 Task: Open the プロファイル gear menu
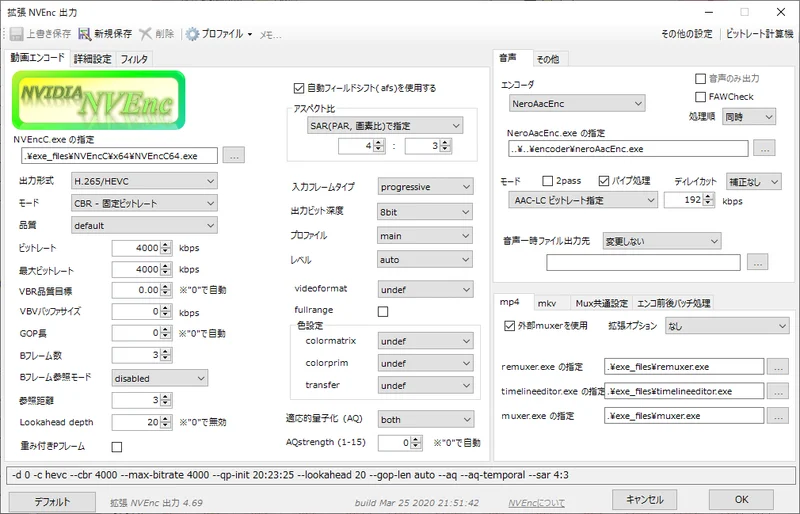click(192, 34)
